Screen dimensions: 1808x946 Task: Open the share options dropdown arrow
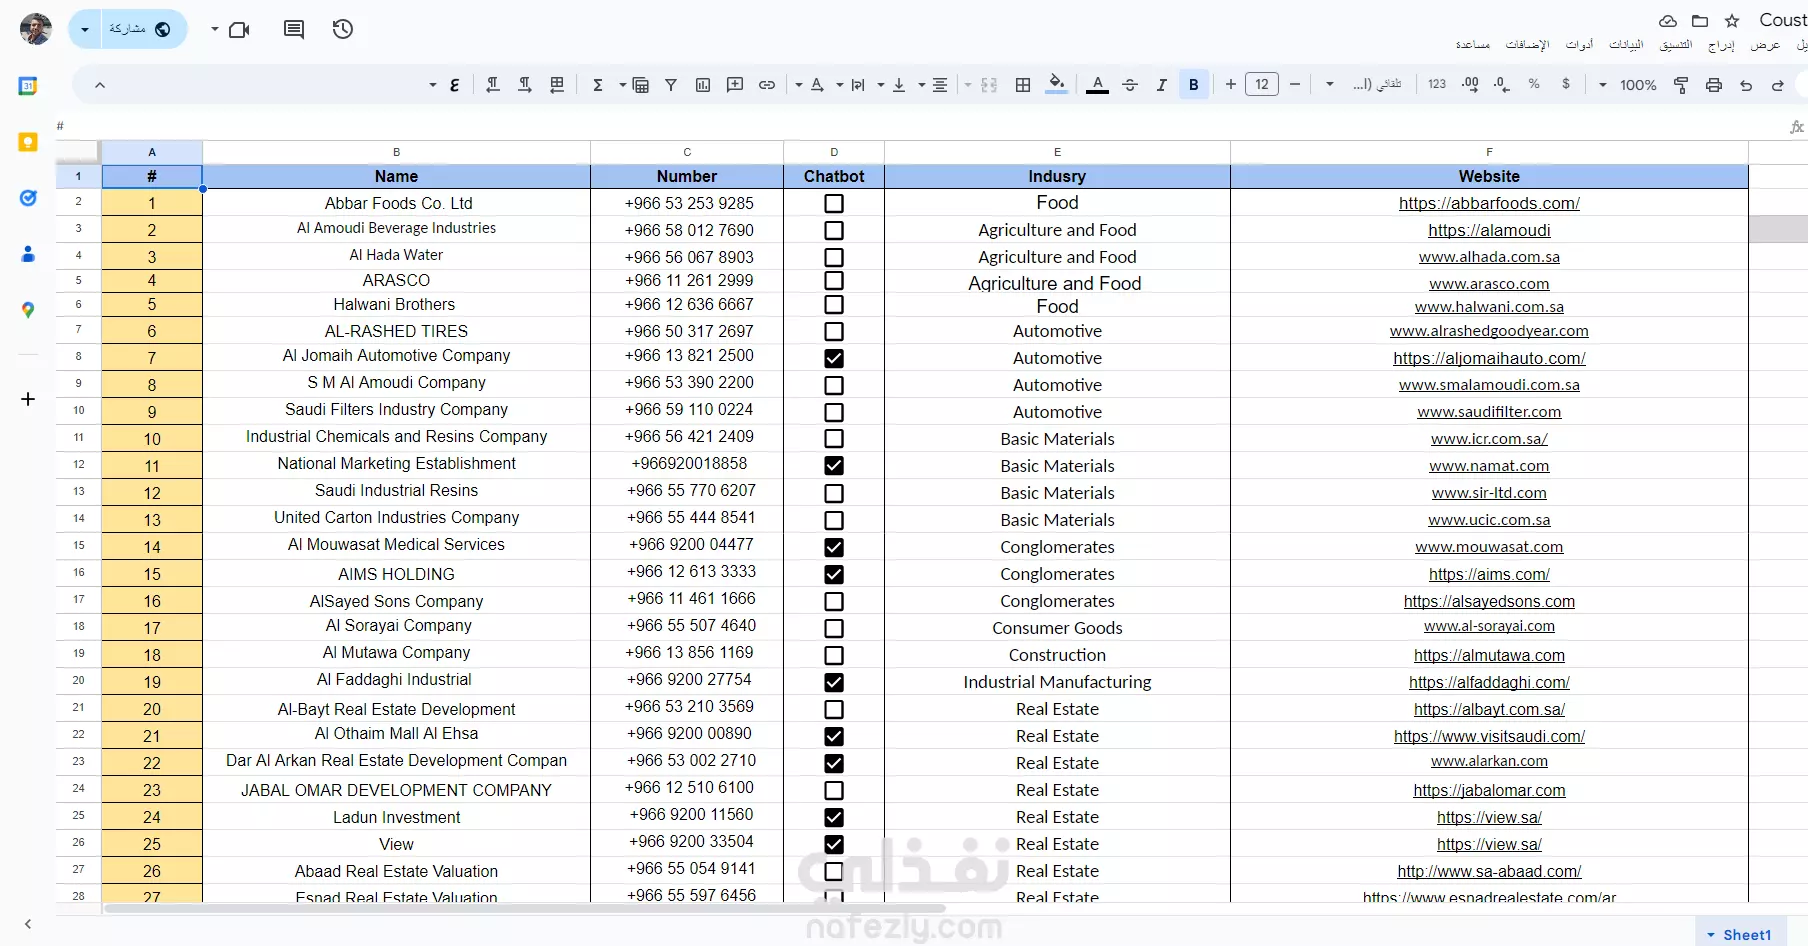[85, 30]
